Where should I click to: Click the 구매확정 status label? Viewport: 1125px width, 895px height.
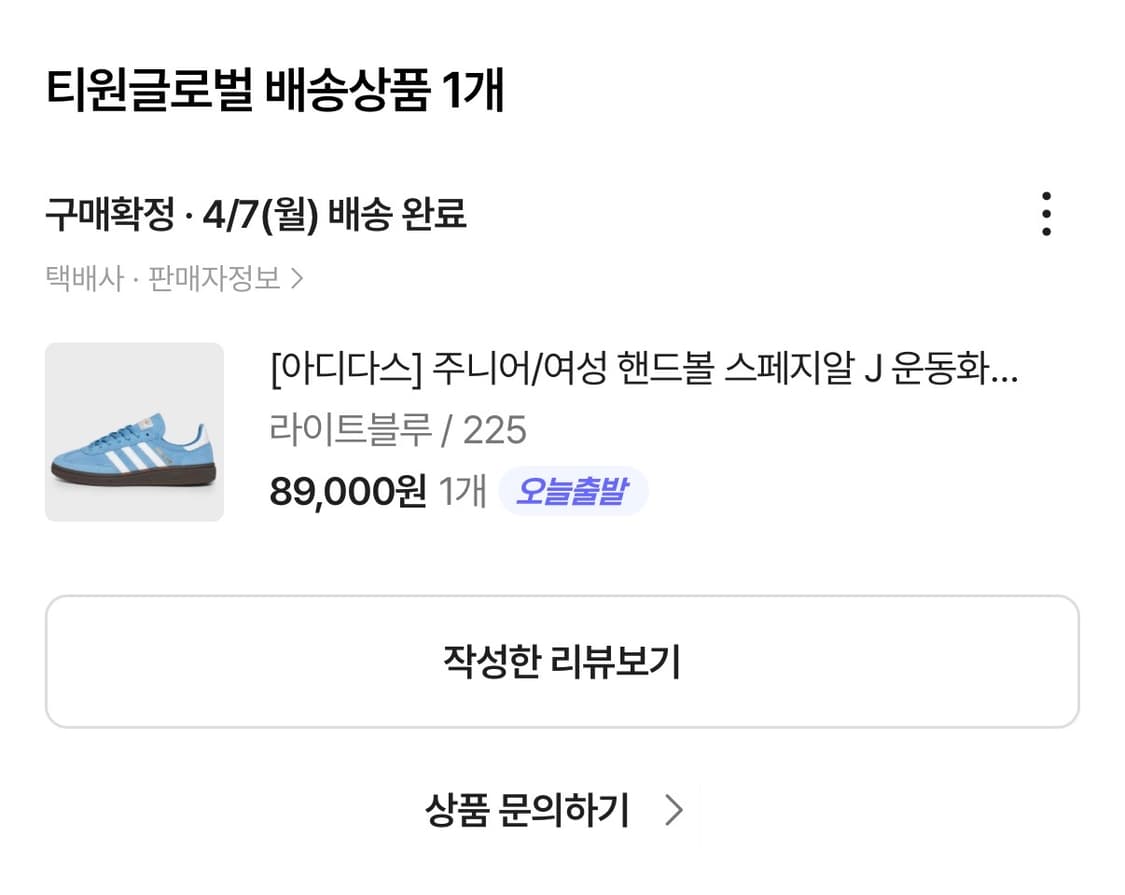(110, 214)
